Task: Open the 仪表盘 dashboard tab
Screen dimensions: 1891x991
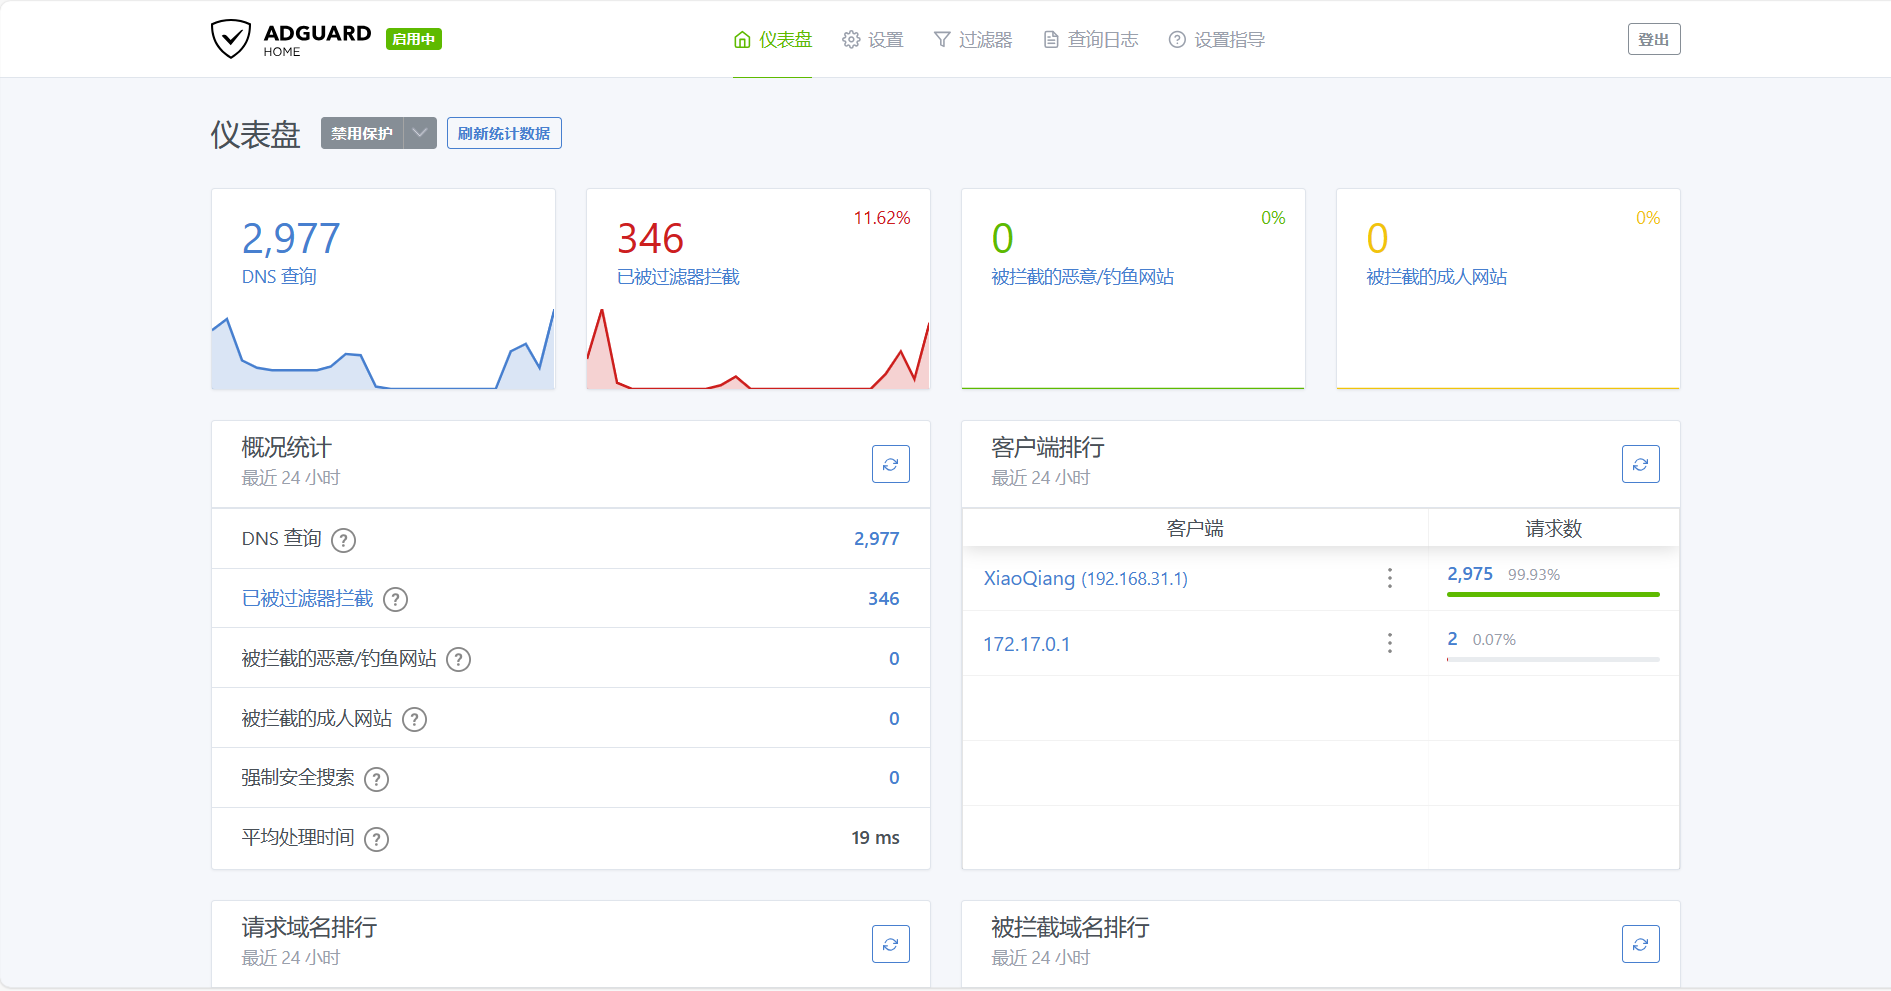Action: pyautogui.click(x=773, y=40)
